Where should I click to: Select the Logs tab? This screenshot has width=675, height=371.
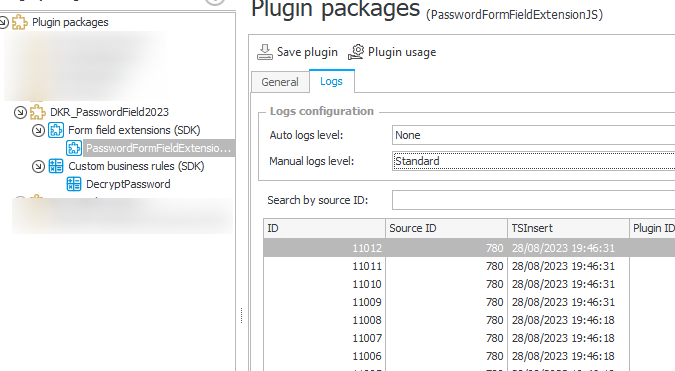331,81
